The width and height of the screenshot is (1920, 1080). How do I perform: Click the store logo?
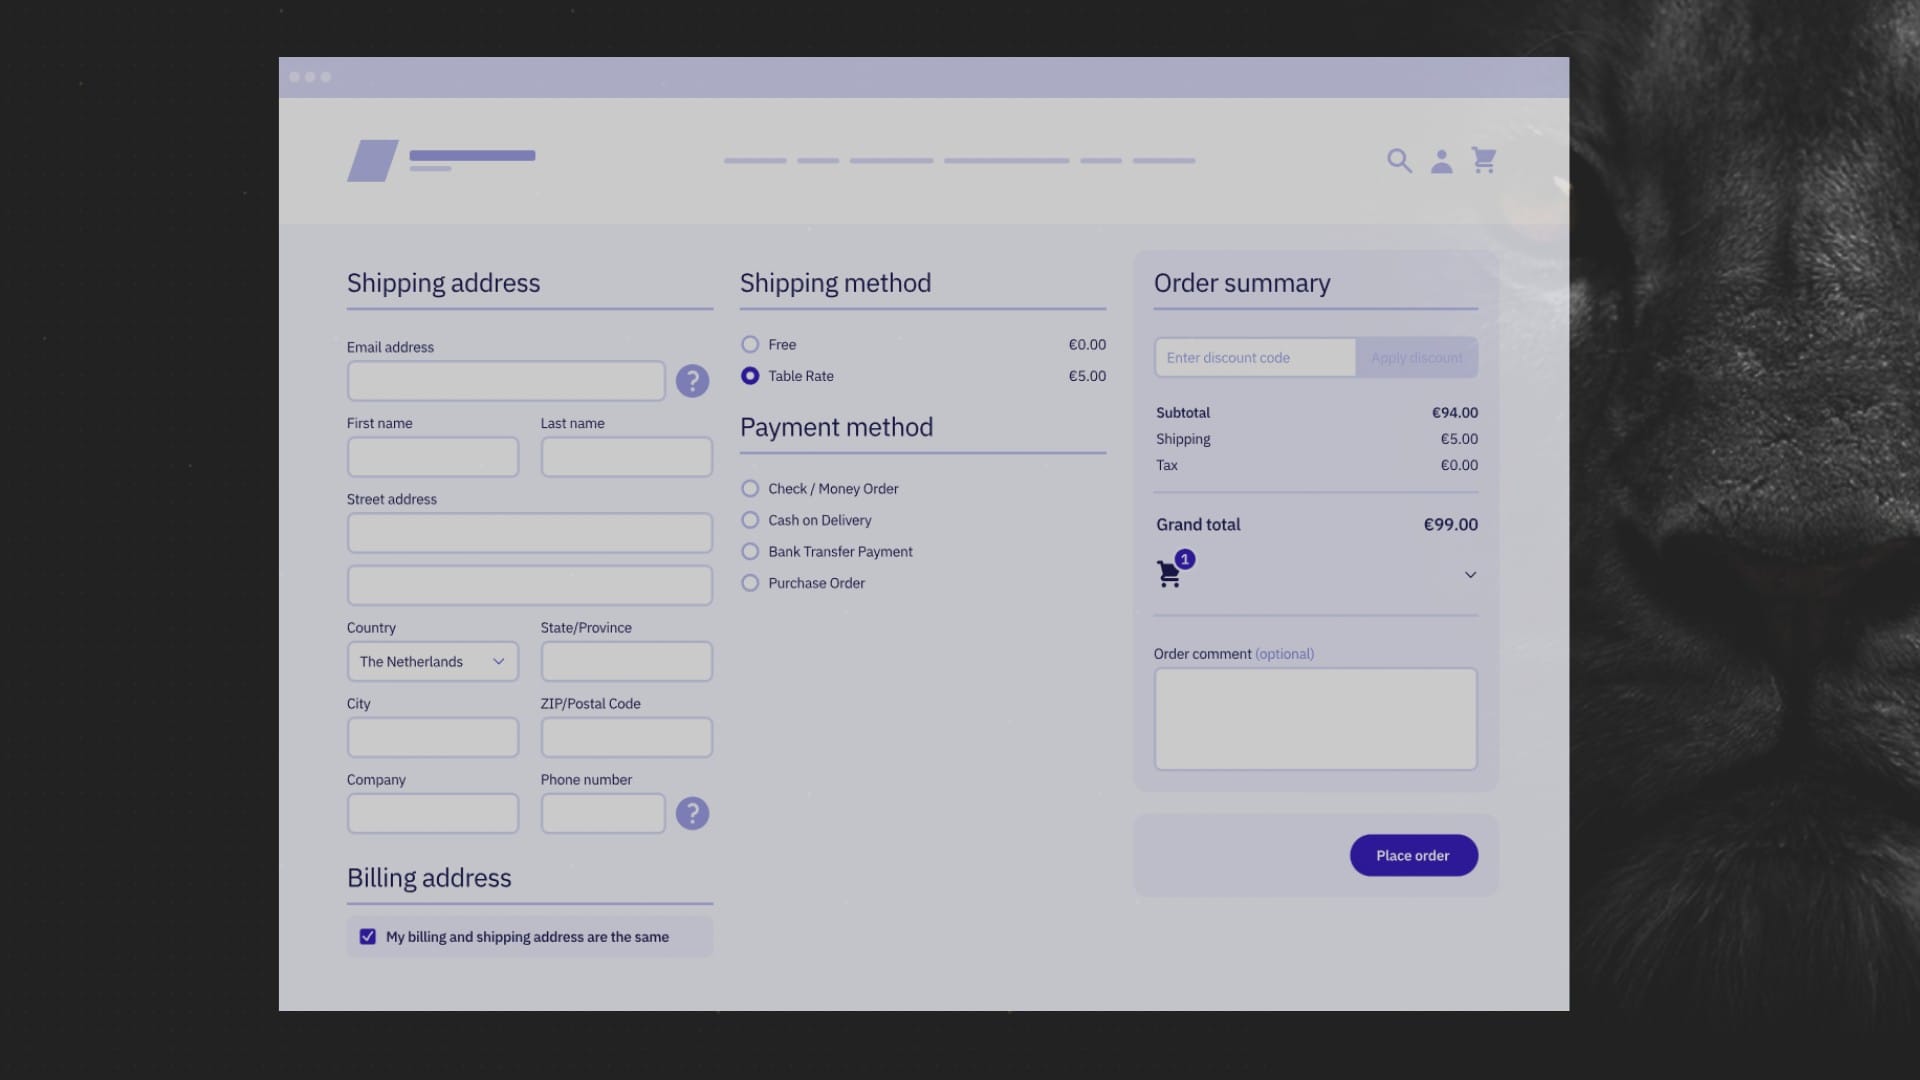(371, 160)
